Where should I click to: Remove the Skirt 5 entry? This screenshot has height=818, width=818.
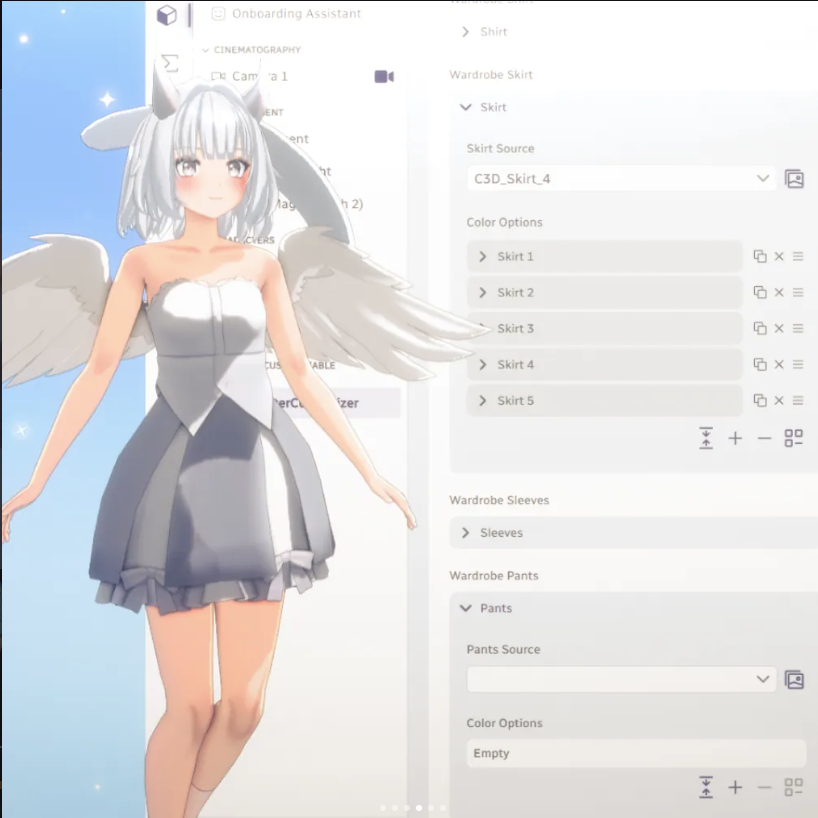click(779, 400)
